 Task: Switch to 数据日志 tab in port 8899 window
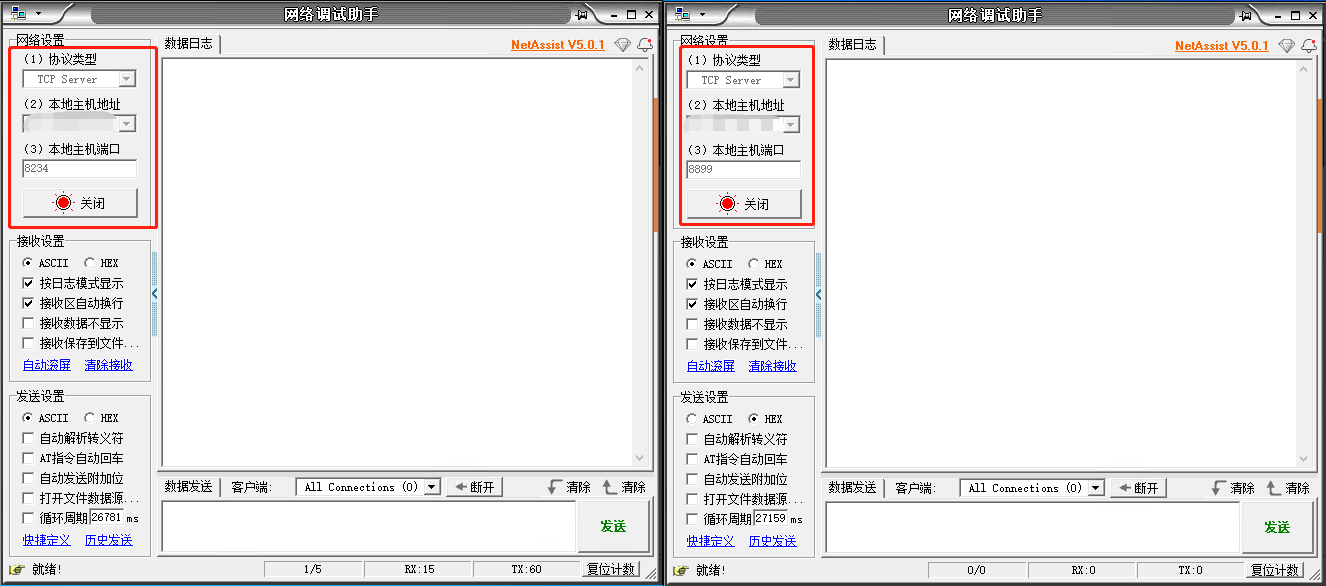tap(852, 45)
